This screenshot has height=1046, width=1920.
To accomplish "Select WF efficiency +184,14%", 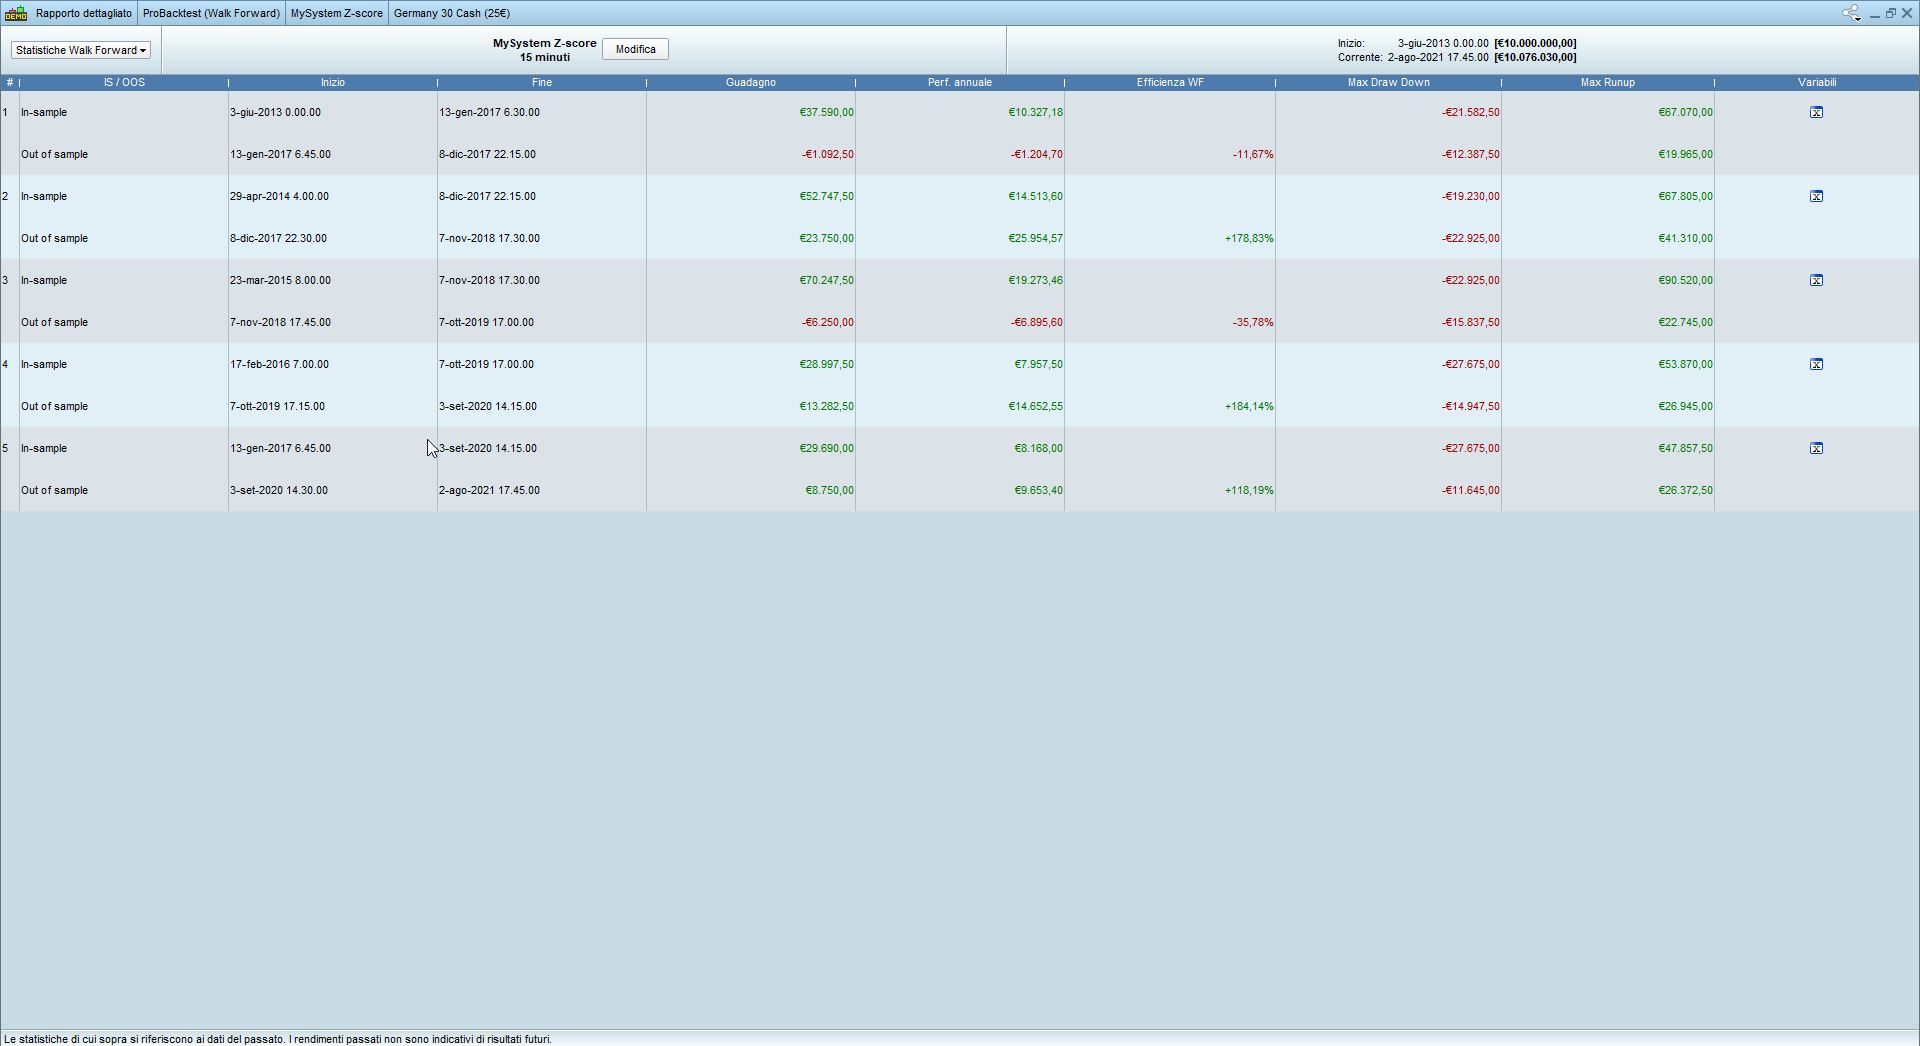I will 1249,406.
